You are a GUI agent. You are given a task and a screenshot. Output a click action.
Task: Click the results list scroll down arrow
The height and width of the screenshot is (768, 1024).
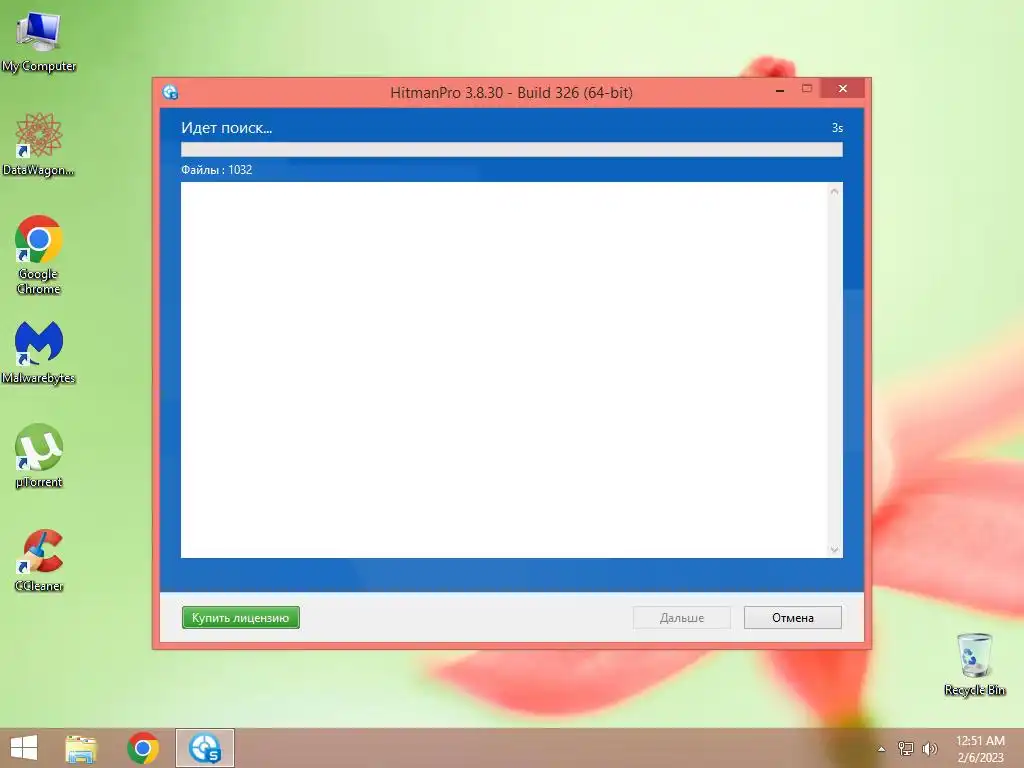pyautogui.click(x=834, y=550)
